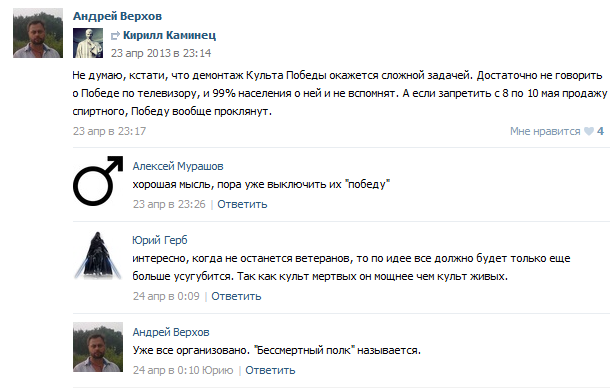This screenshot has height=388, width=616.
Task: Reply to the Бессмертный полк comment with Ответить
Action: [270, 370]
